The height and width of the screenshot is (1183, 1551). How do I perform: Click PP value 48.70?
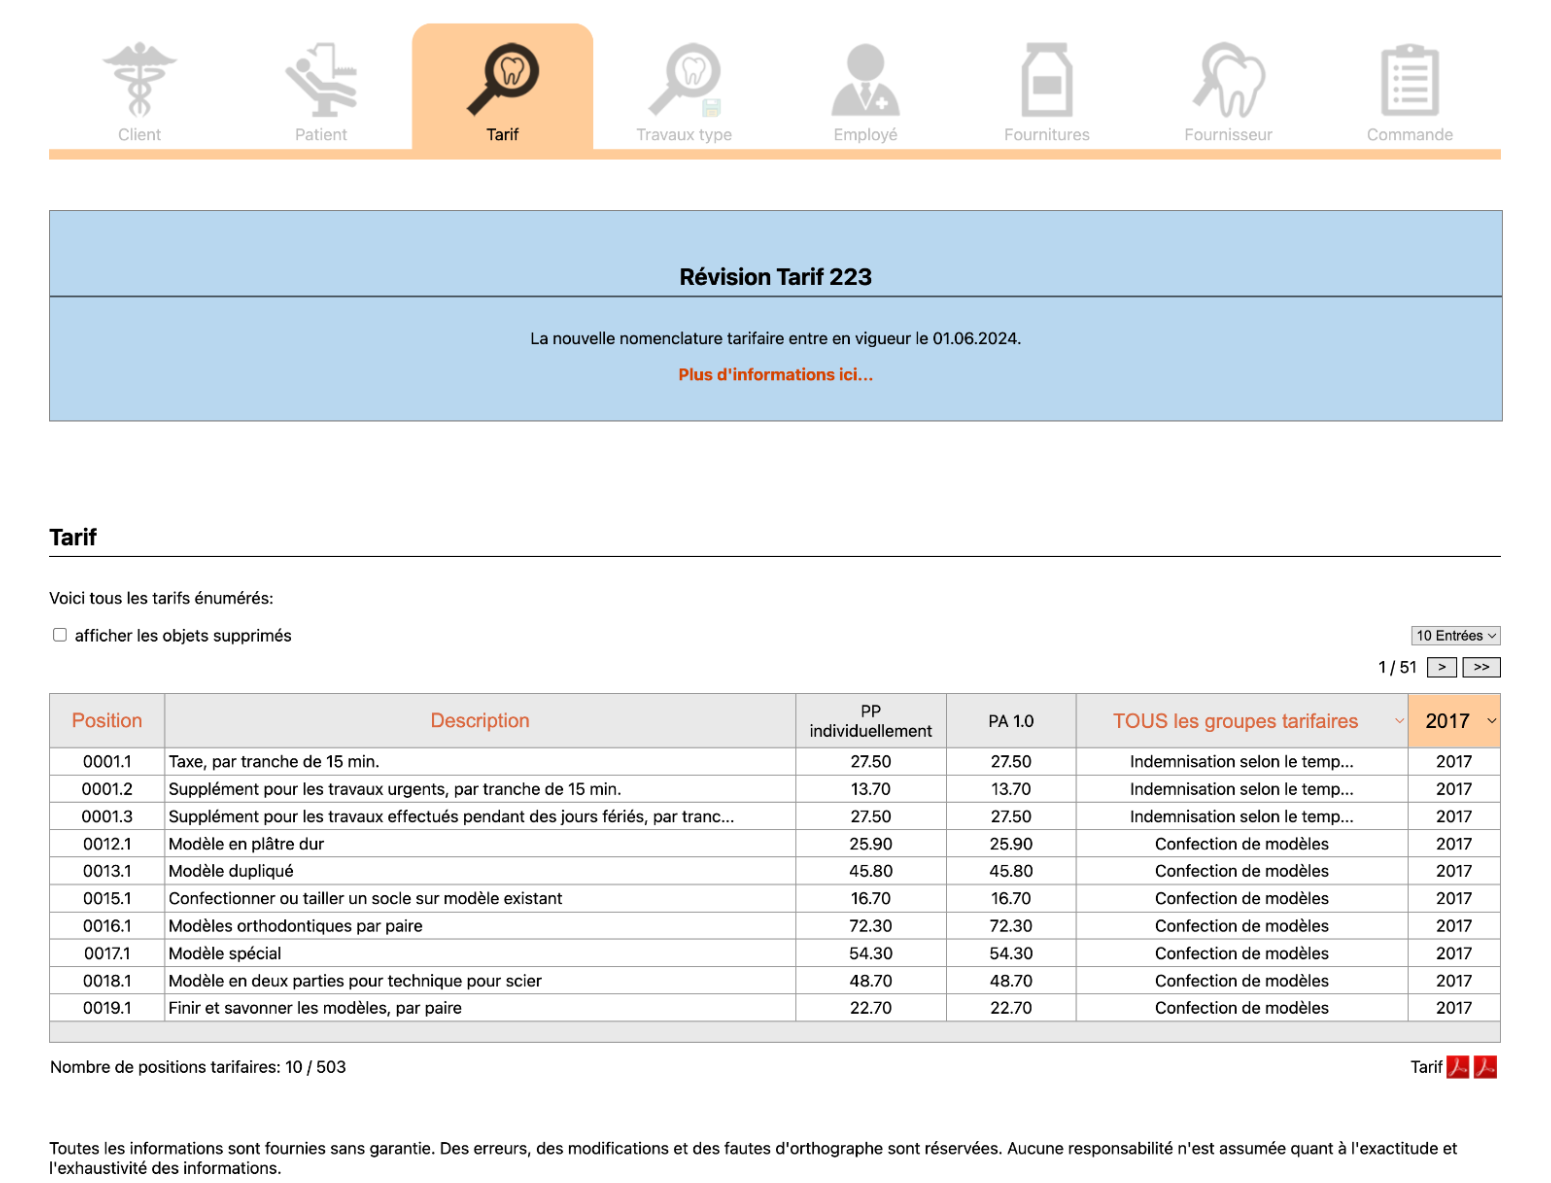coord(871,981)
